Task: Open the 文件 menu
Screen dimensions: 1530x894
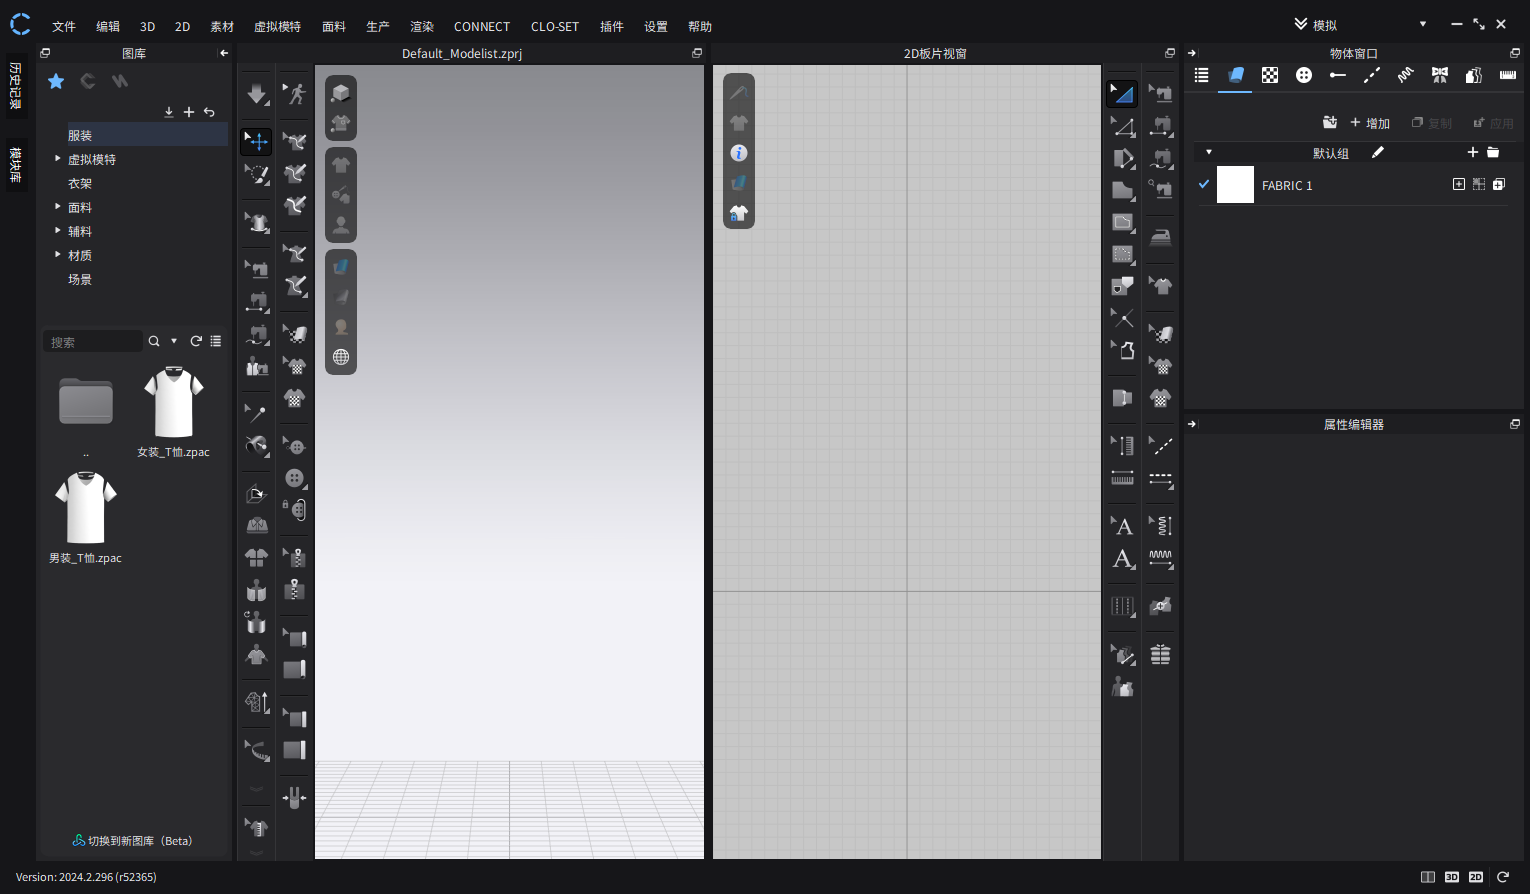Action: (64, 27)
